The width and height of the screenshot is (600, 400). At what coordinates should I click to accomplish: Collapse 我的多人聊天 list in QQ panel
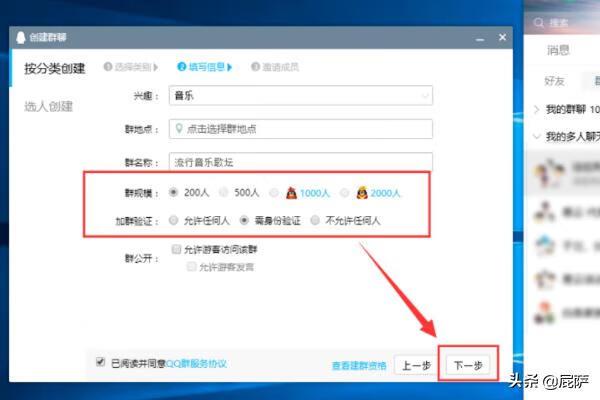click(x=536, y=136)
